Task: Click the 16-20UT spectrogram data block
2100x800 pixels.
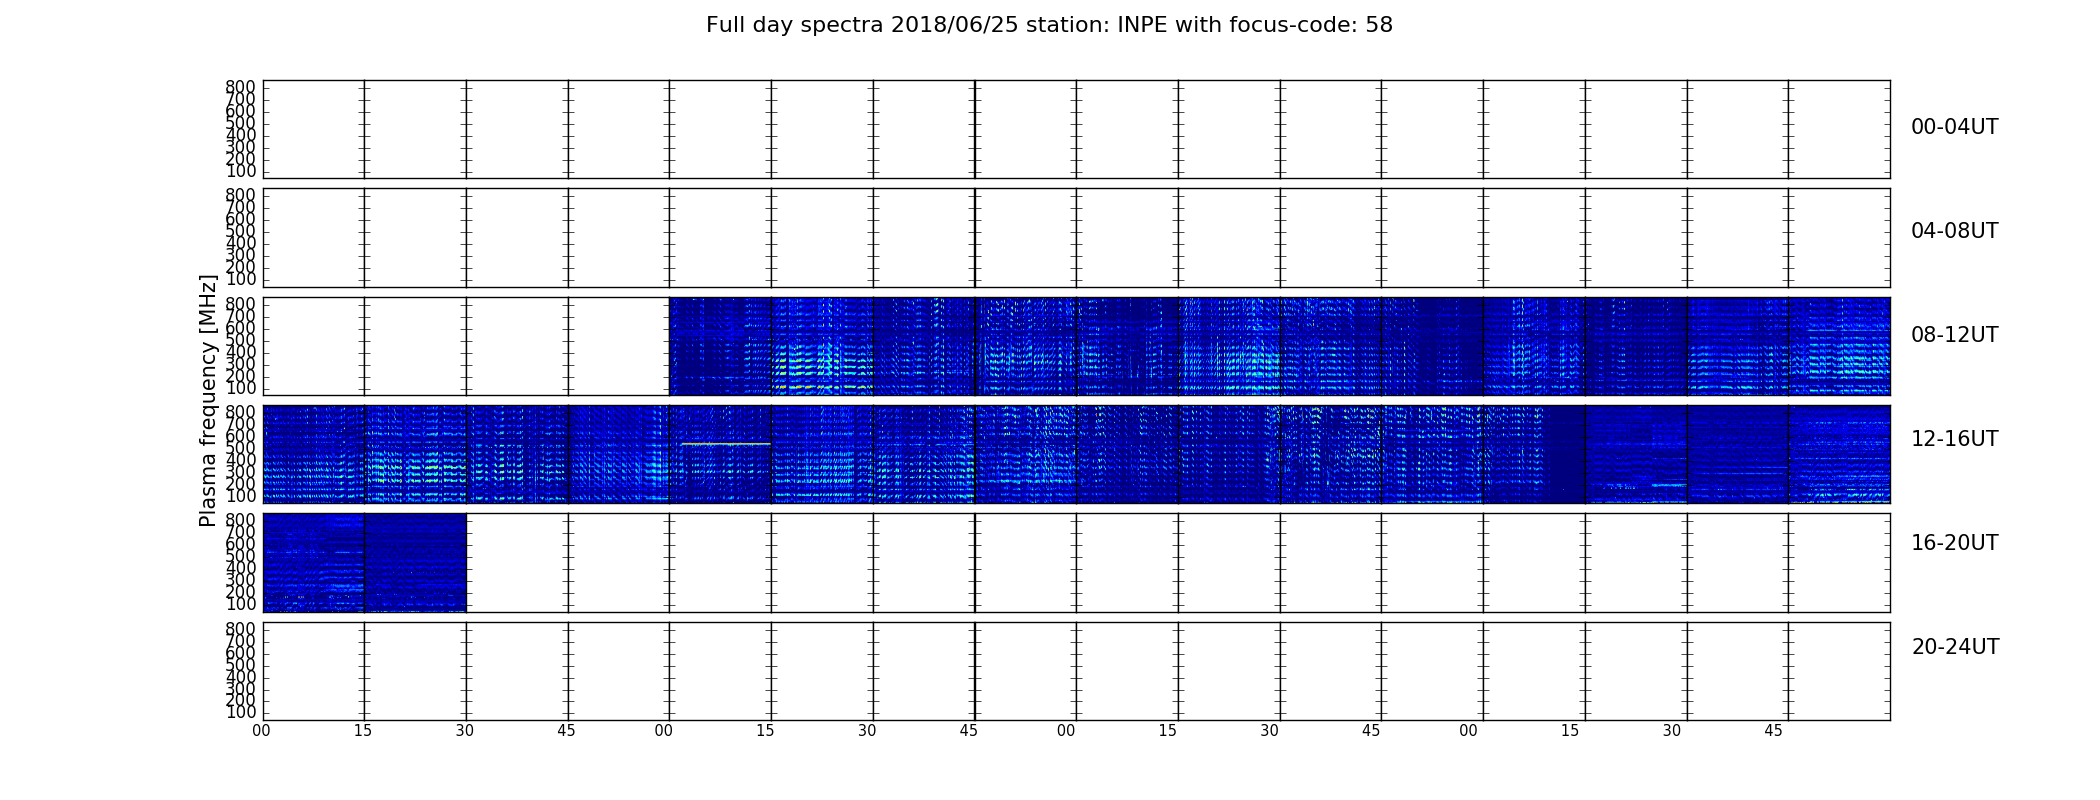Action: point(364,563)
